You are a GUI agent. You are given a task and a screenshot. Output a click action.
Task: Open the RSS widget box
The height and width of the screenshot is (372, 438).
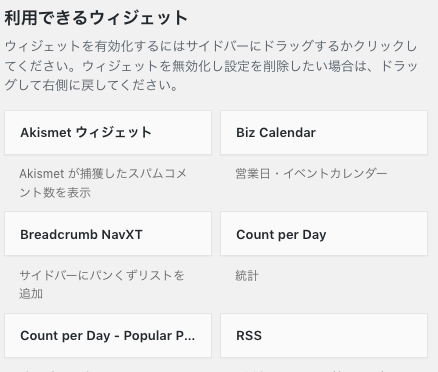pos(324,335)
